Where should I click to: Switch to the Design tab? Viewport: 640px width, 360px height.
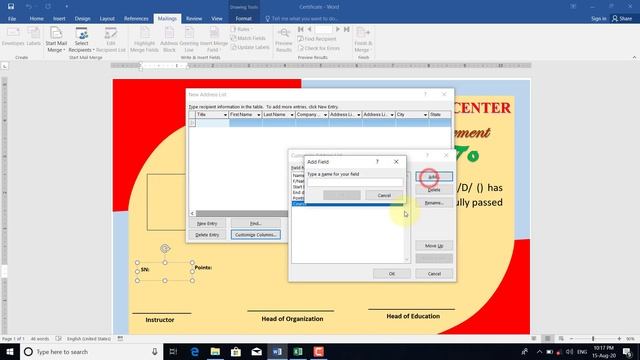[82, 19]
